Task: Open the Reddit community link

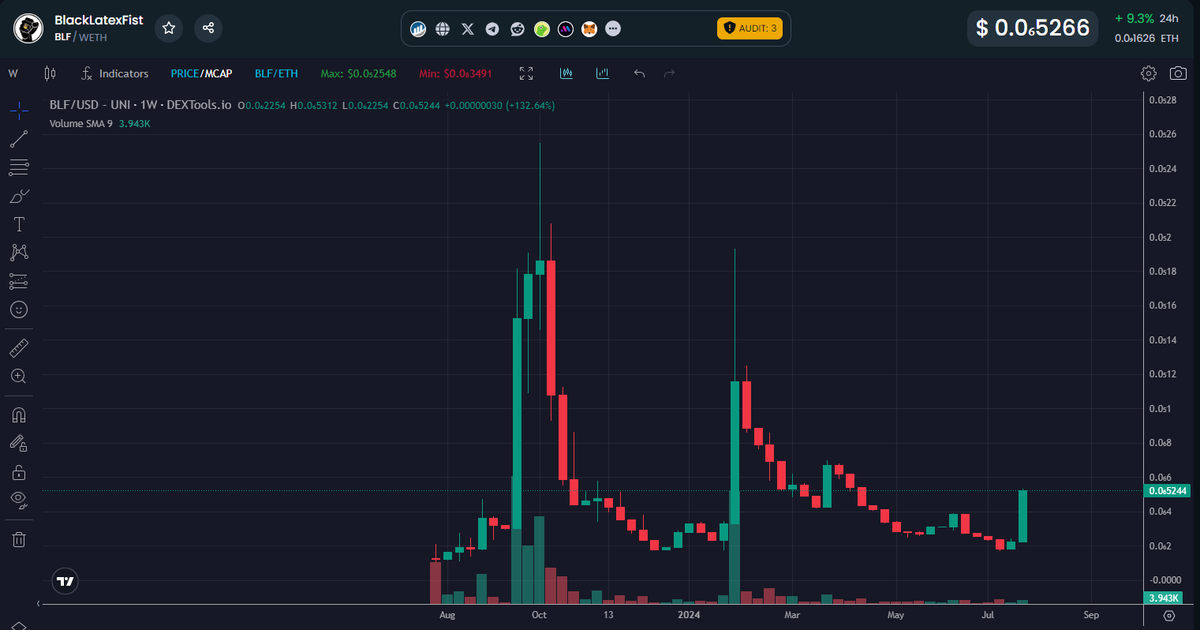Action: click(517, 29)
